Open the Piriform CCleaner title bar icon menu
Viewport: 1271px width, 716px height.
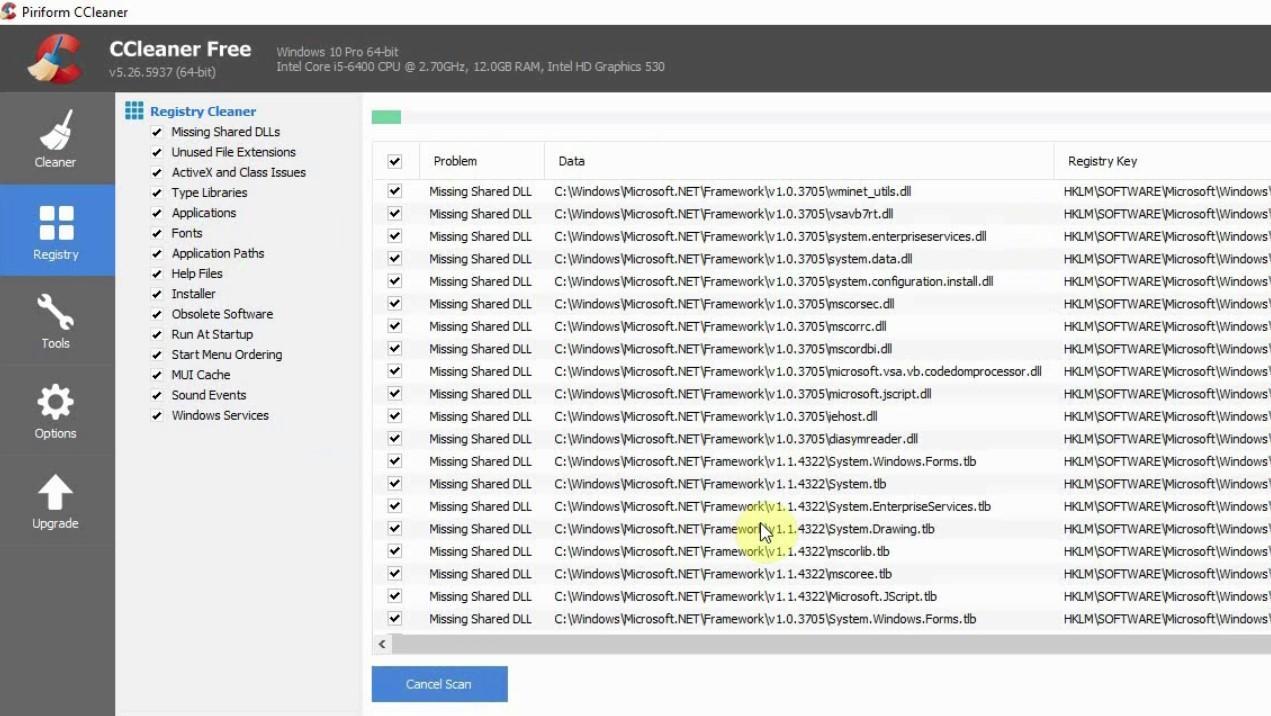[9, 12]
